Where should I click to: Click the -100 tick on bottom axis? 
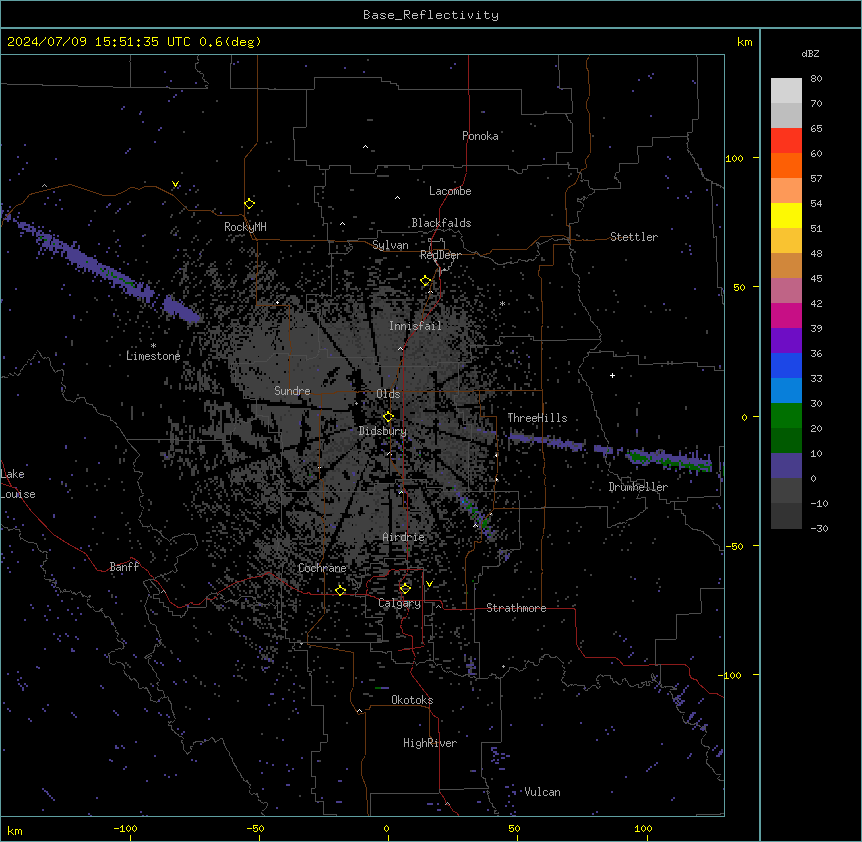click(126, 828)
